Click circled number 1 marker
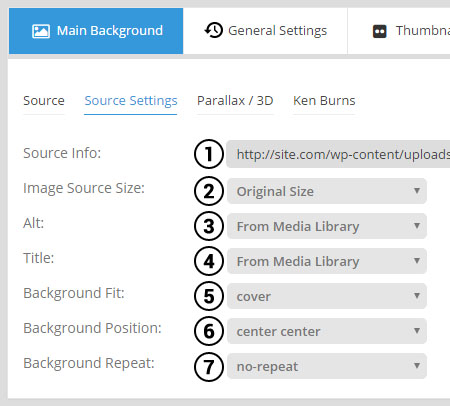450x406 pixels. tap(209, 154)
